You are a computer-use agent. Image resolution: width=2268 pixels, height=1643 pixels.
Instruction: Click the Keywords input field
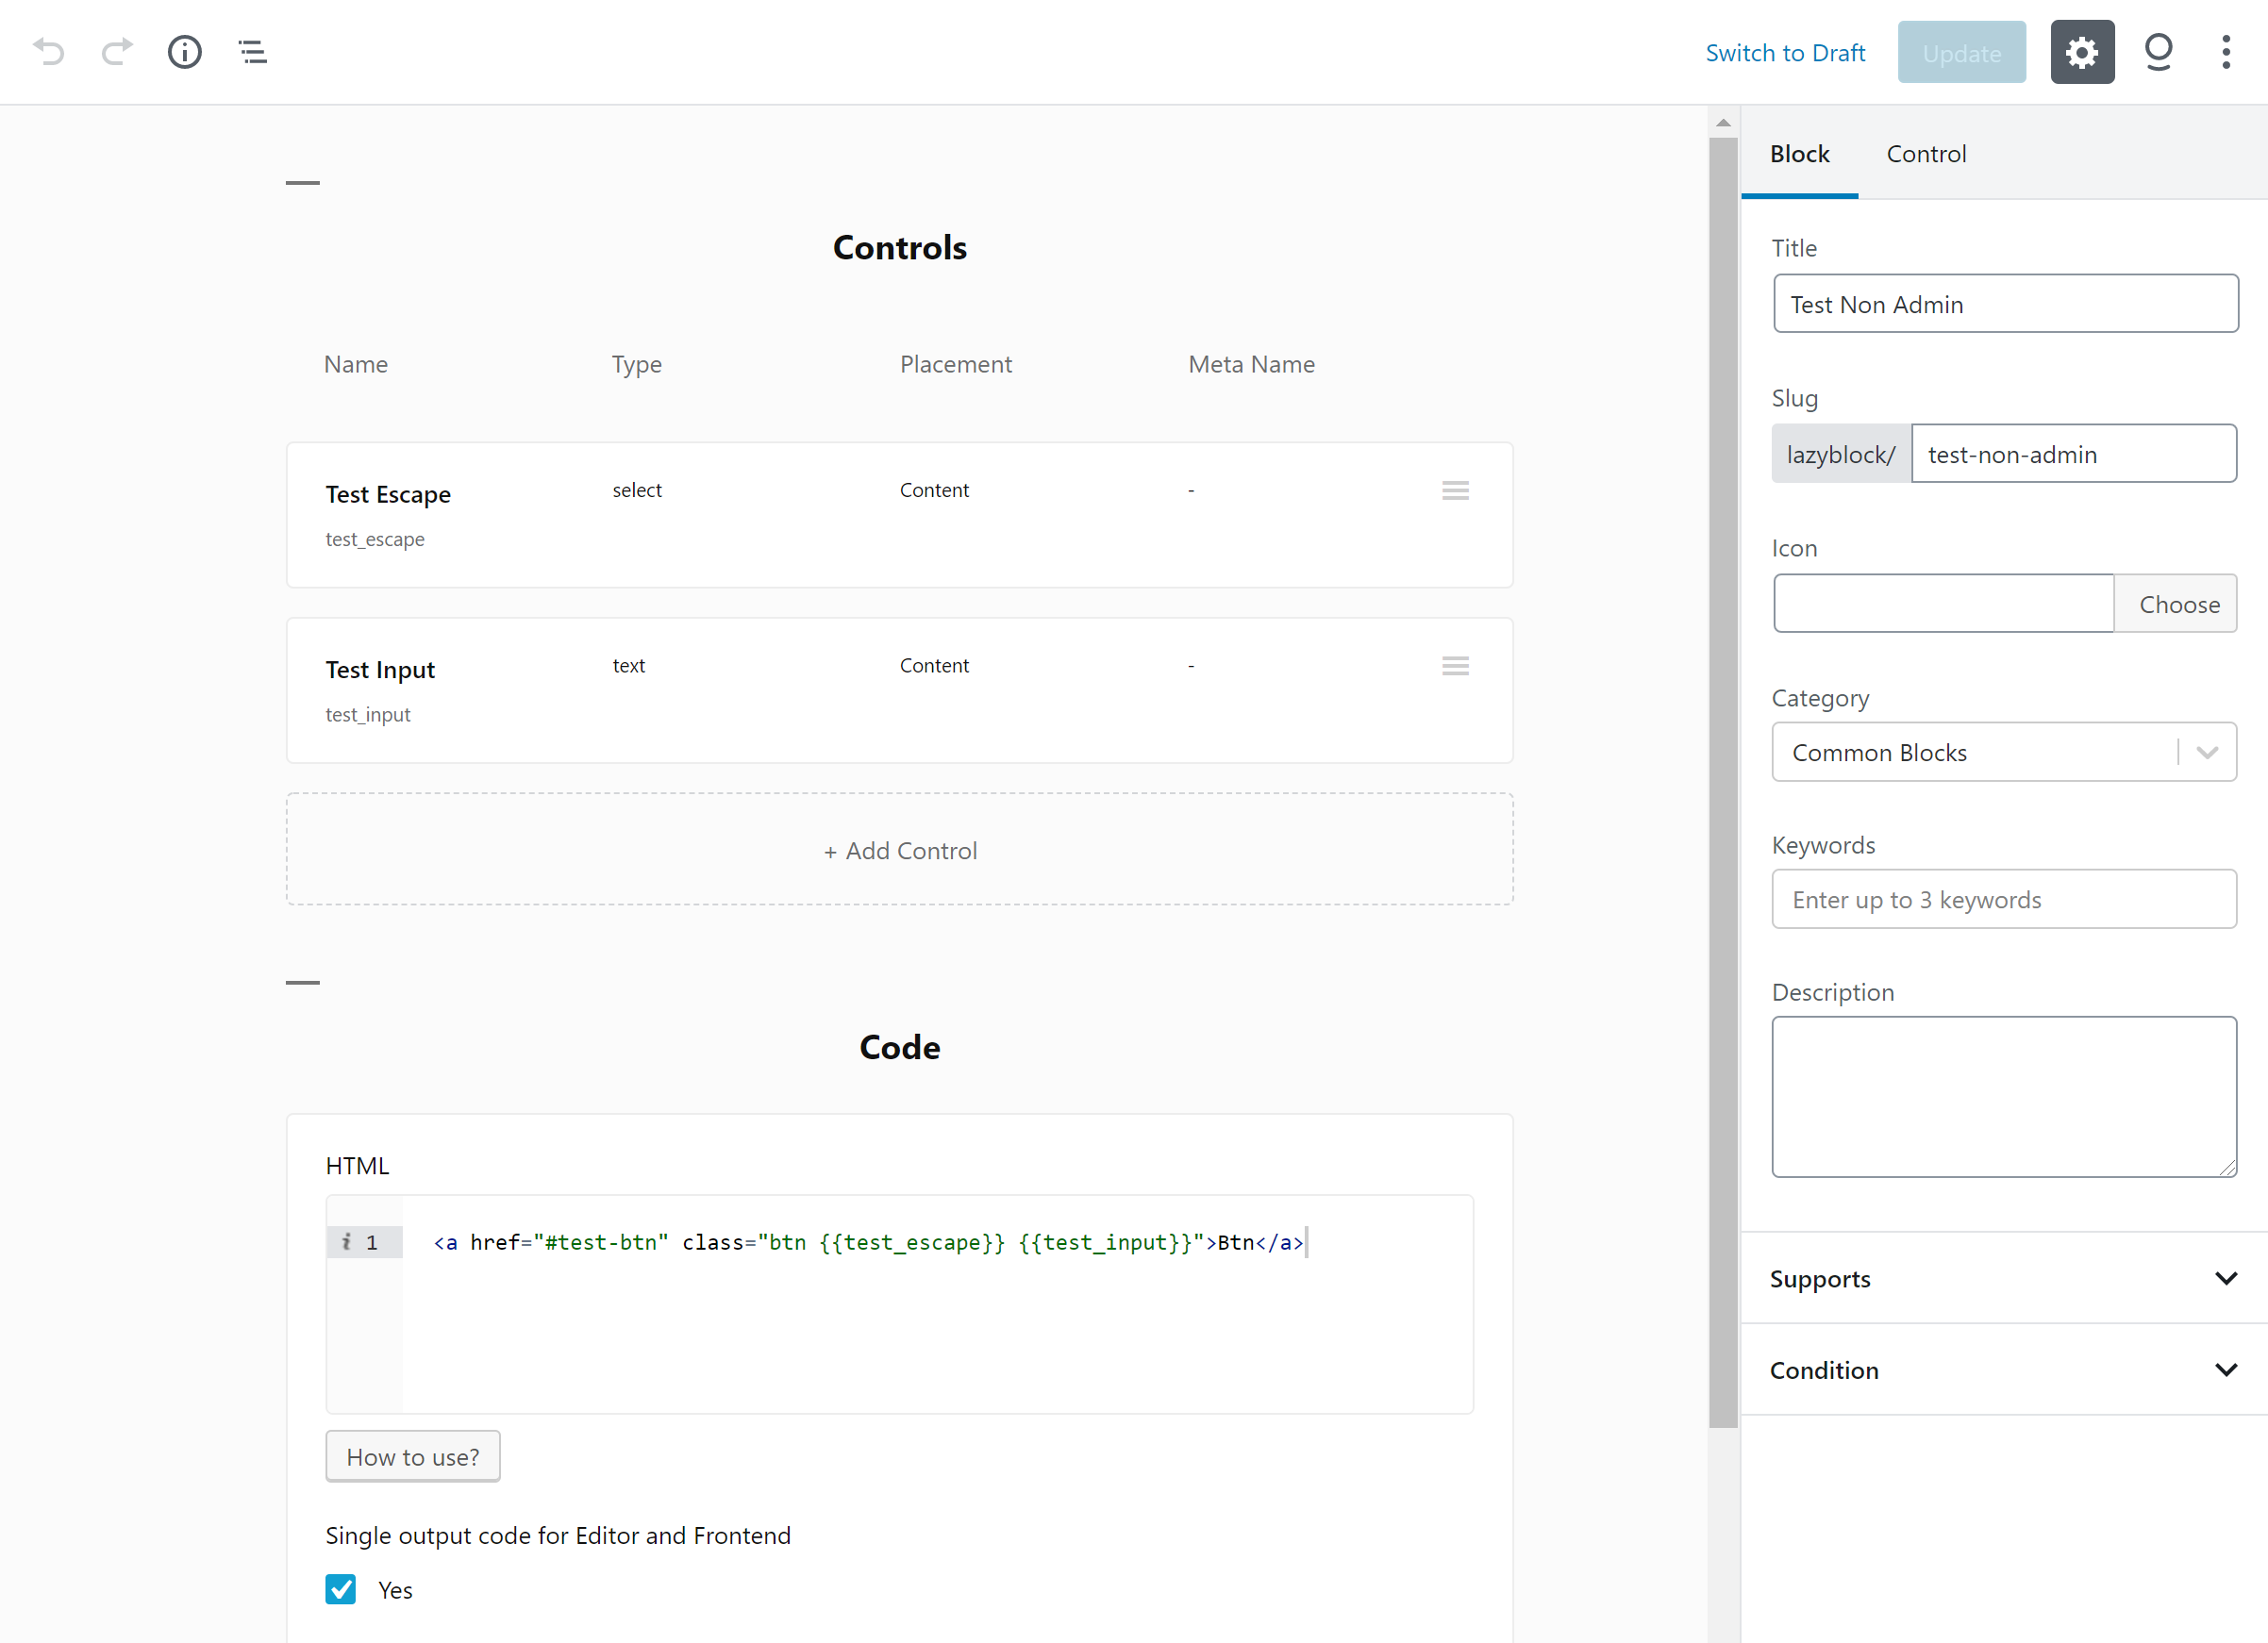click(x=2008, y=898)
